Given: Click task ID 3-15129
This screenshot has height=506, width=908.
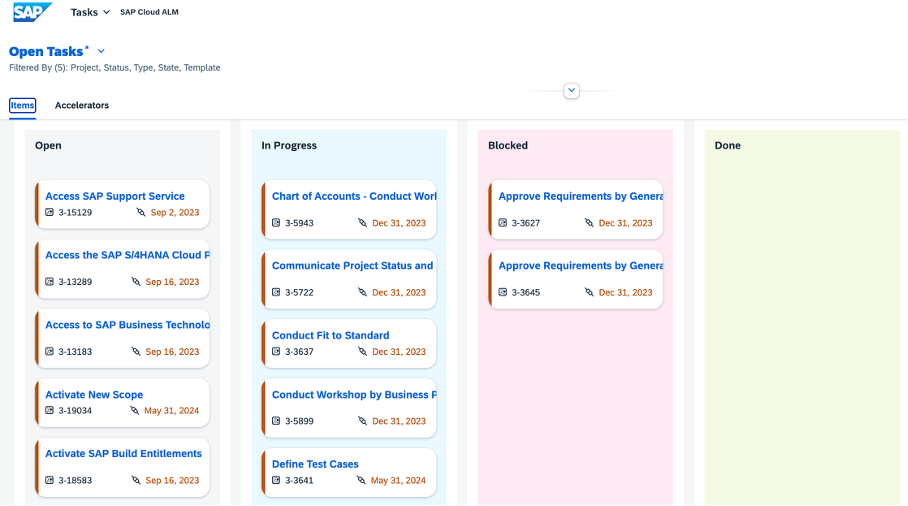Looking at the screenshot, I should pyautogui.click(x=75, y=212).
